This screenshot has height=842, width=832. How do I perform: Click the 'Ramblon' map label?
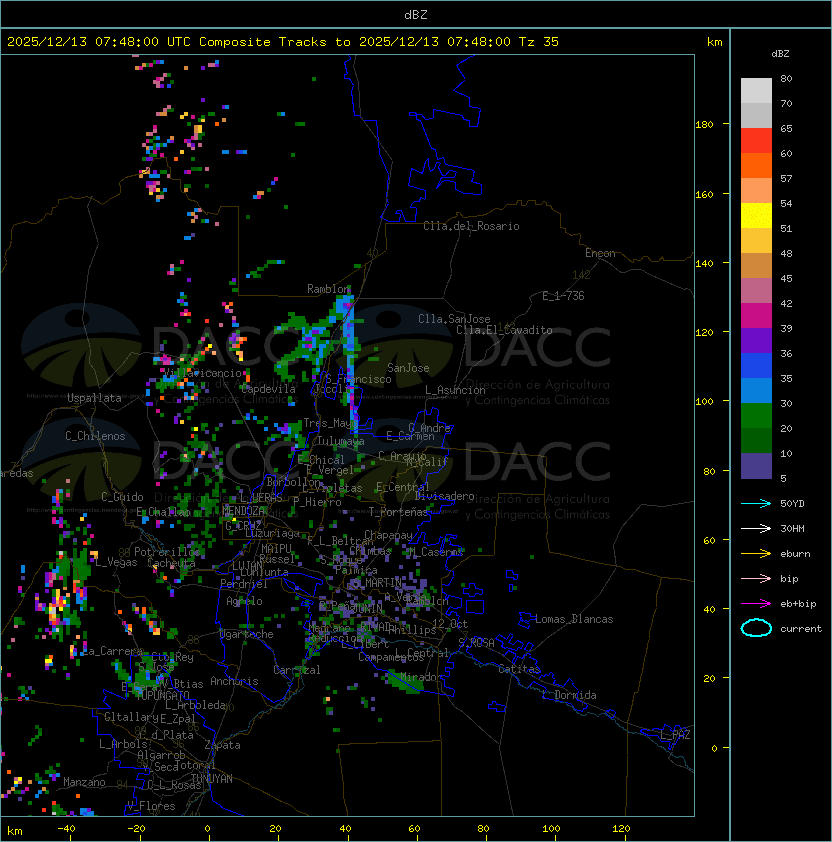tap(328, 289)
